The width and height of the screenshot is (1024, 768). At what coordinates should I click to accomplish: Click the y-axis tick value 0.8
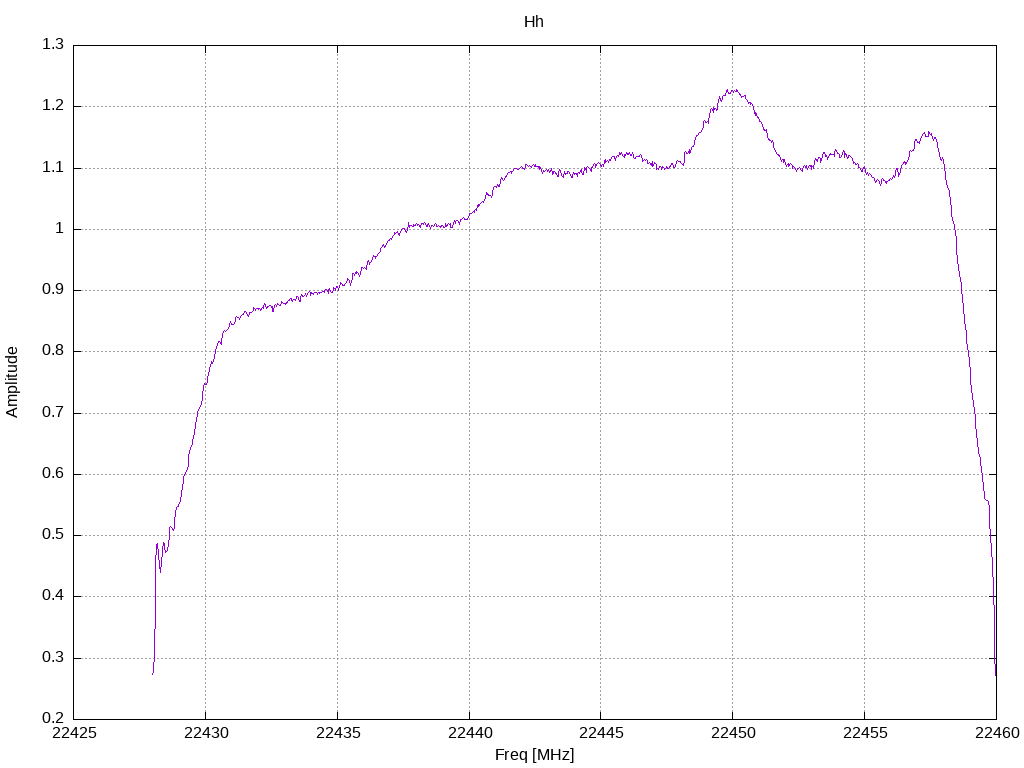coord(53,351)
